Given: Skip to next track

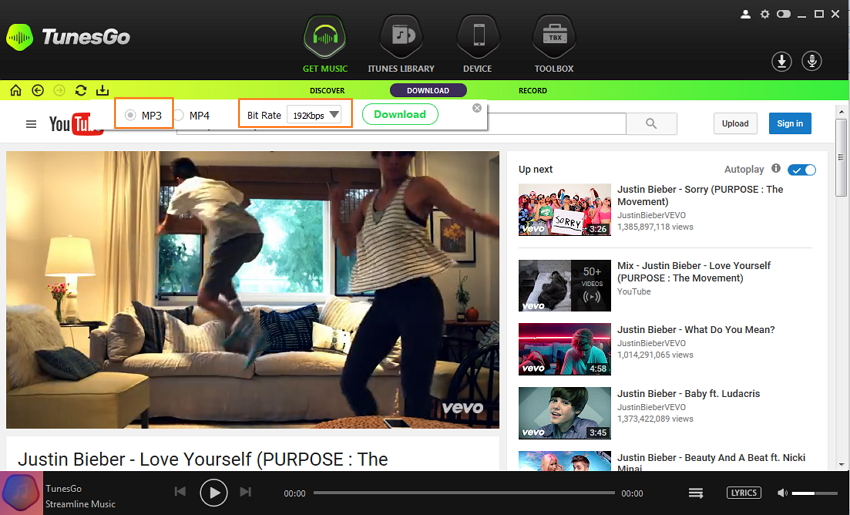Looking at the screenshot, I should tap(246, 492).
